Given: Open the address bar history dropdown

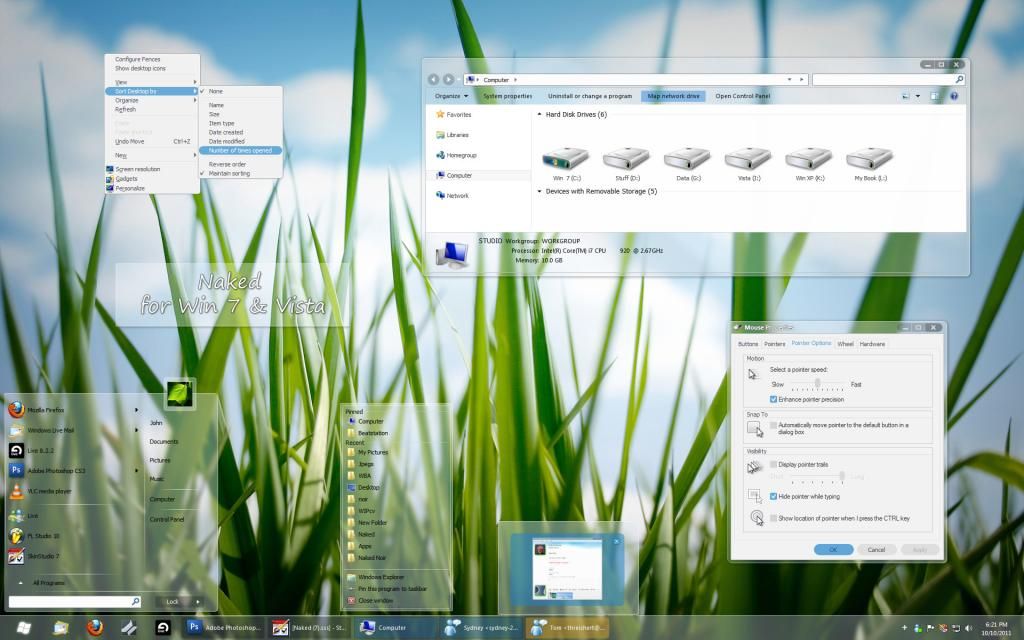Looking at the screenshot, I should point(790,80).
